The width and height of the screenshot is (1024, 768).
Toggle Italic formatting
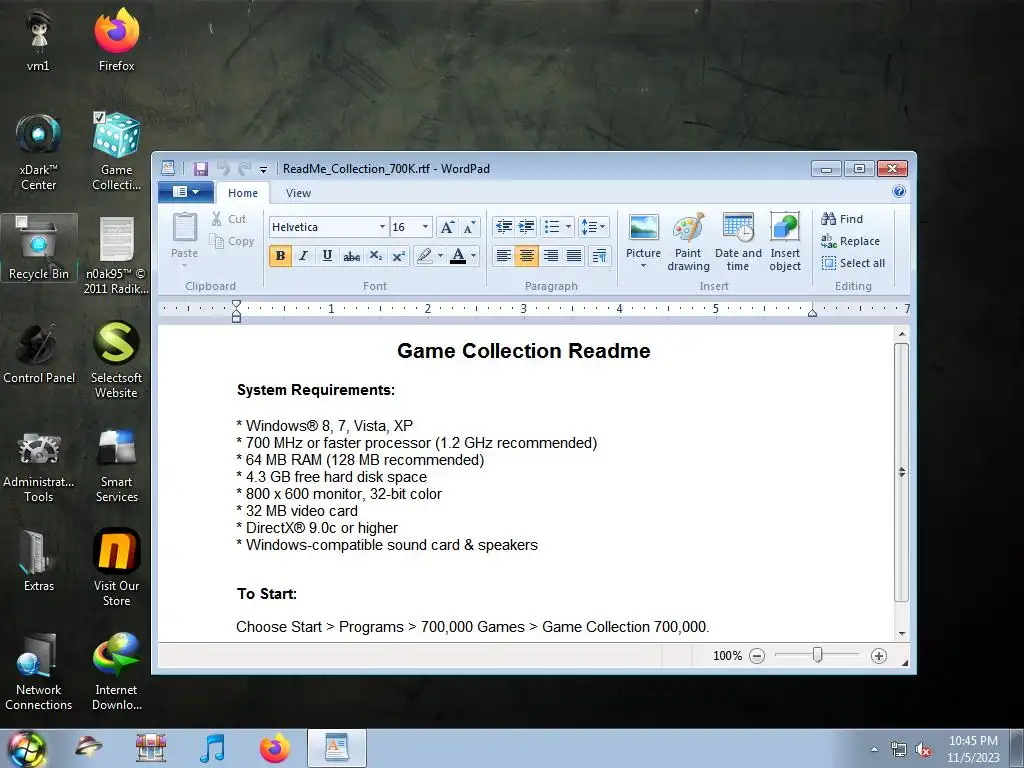click(303, 255)
